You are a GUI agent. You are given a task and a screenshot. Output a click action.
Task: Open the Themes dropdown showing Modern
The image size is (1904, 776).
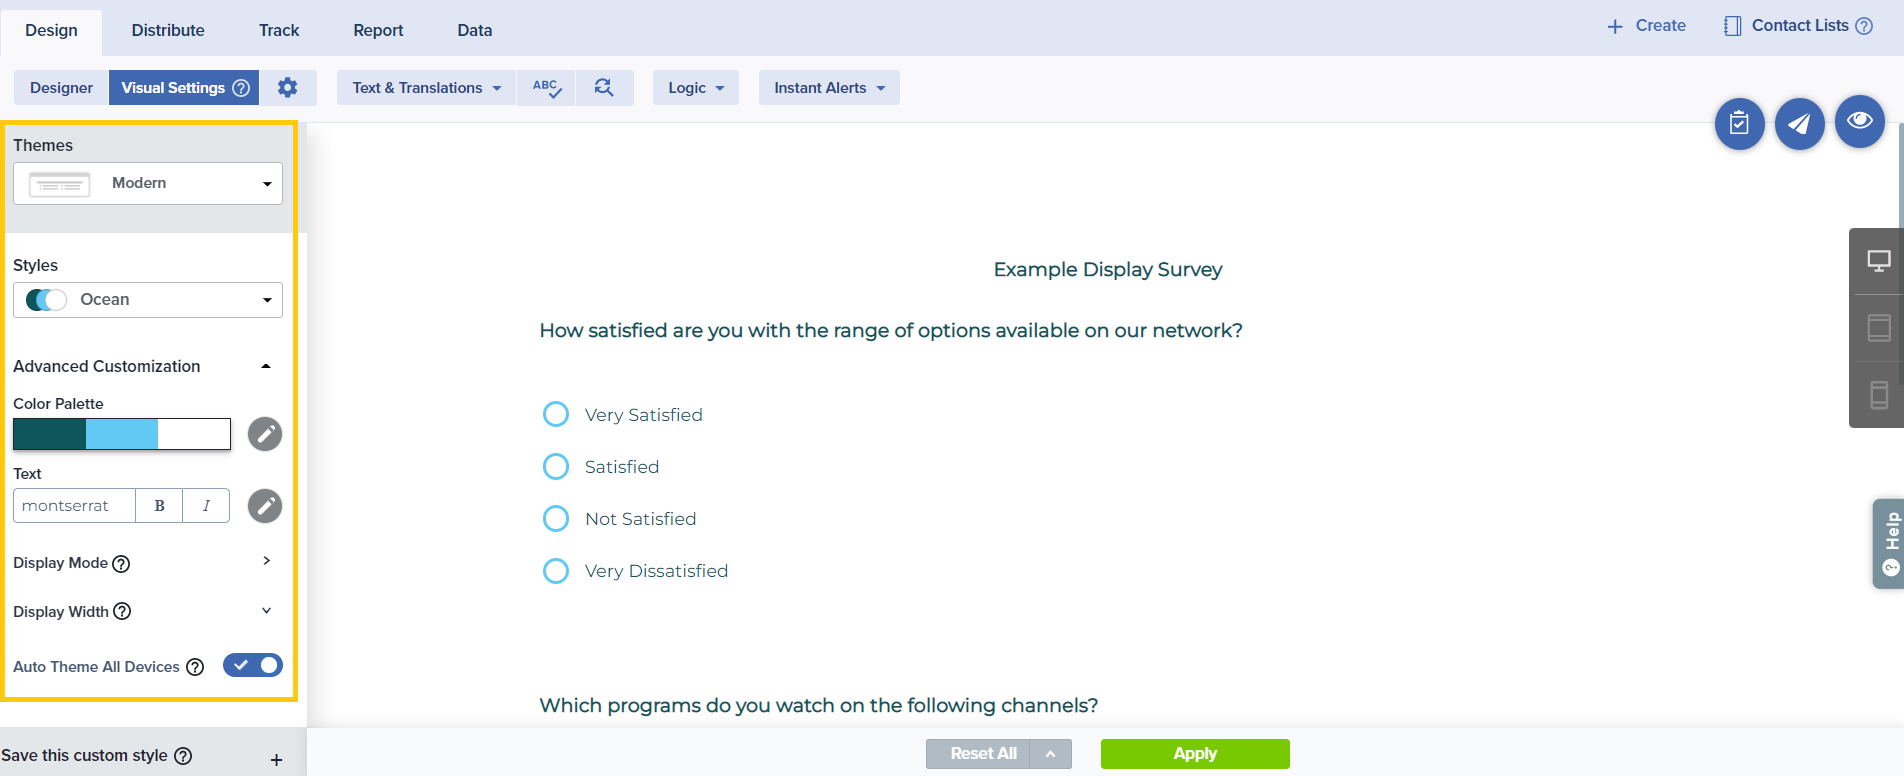click(x=148, y=184)
